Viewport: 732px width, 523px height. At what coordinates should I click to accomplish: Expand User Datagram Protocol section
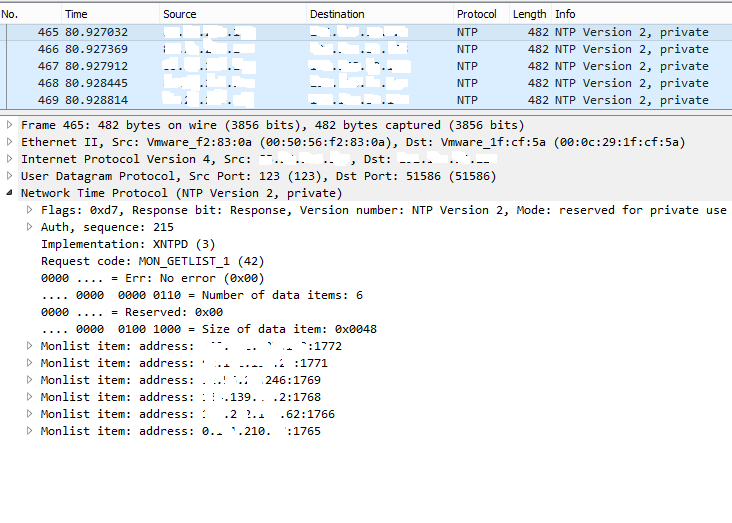pos(9,176)
